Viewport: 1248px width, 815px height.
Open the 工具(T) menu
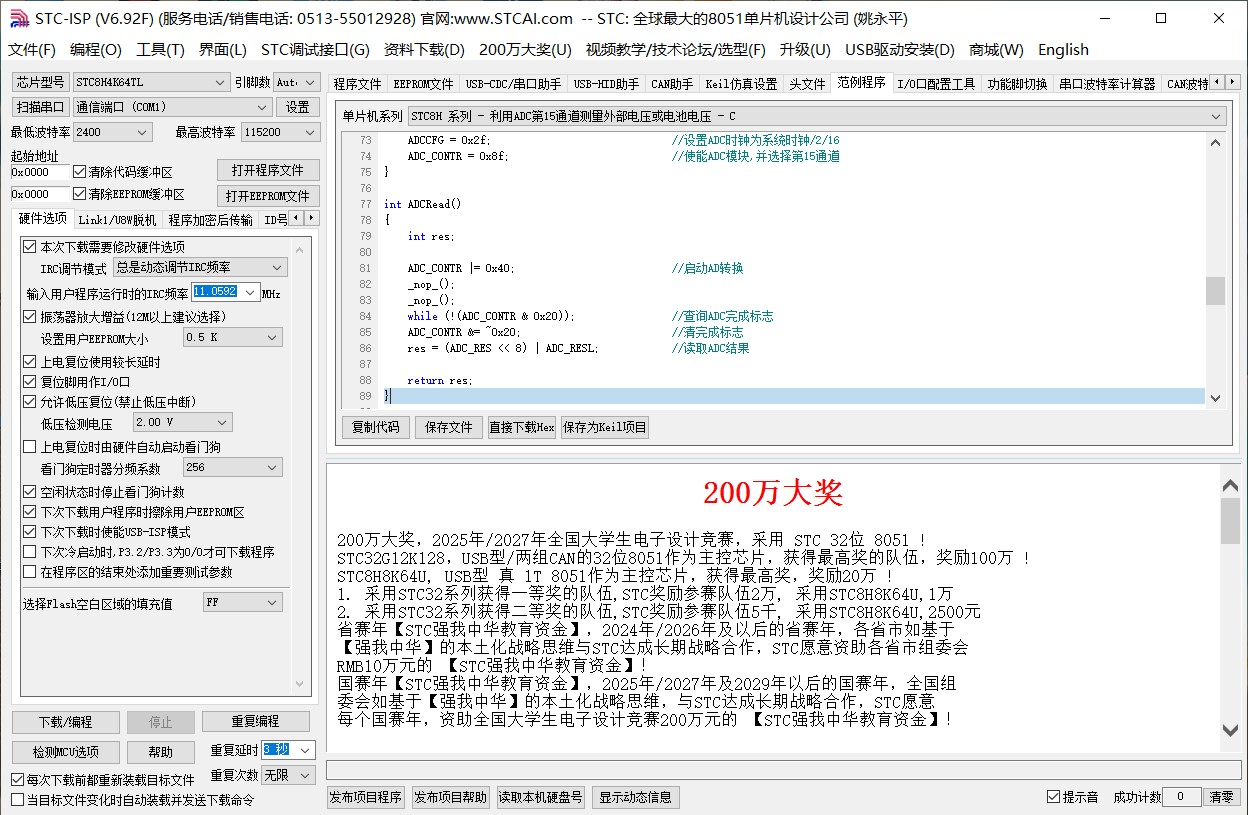tap(161, 50)
